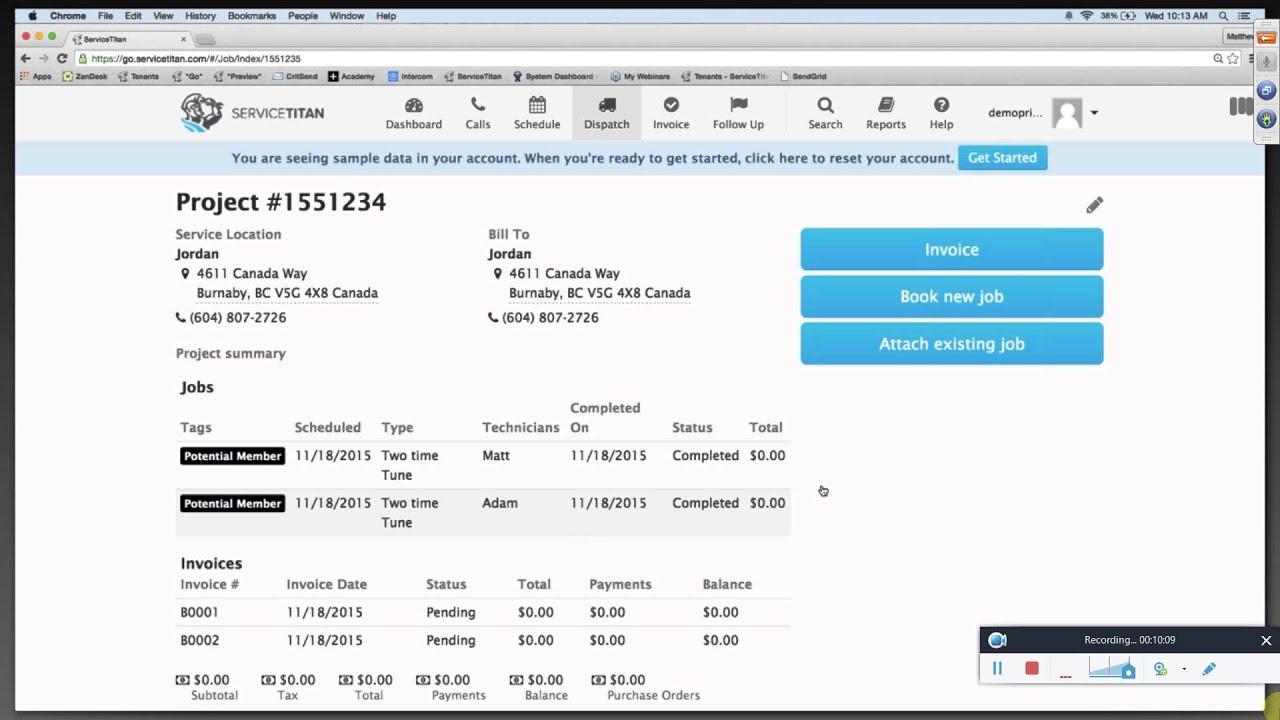Open the ZenDesk bookmark
1280x720 pixels.
point(85,76)
